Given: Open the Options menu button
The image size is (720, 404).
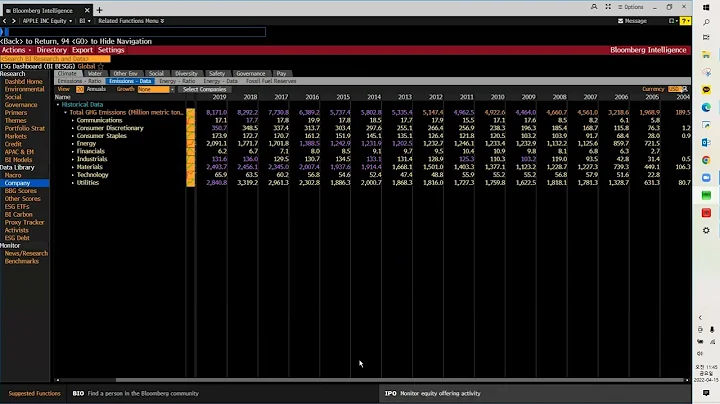Looking at the screenshot, I should tap(630, 7).
